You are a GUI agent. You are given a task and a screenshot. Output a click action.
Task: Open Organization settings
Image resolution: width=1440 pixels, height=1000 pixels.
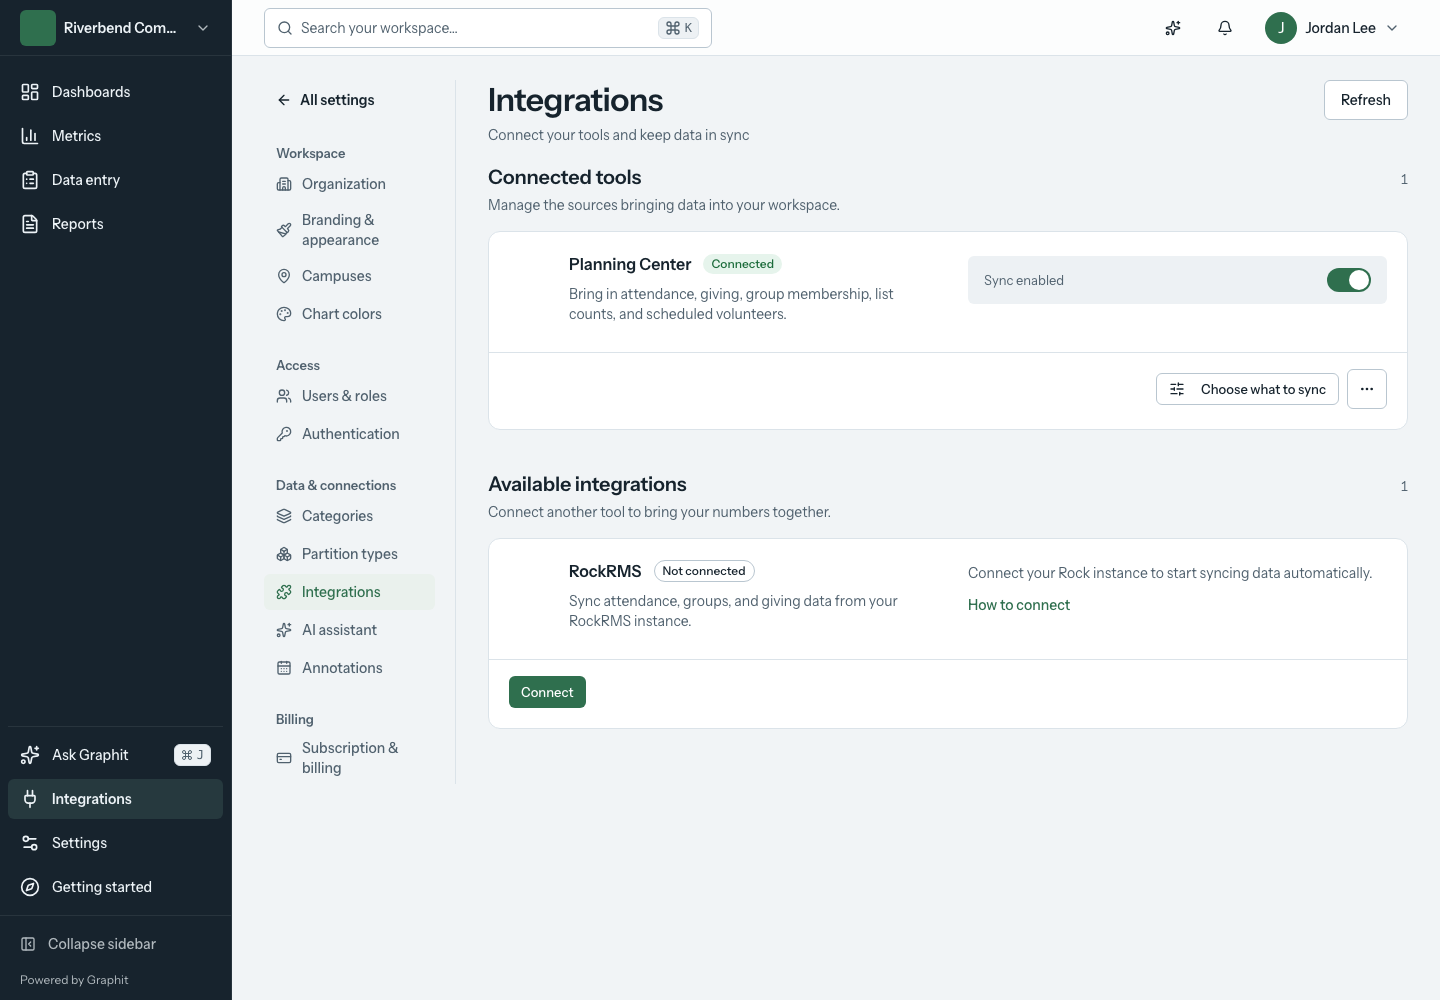point(350,184)
